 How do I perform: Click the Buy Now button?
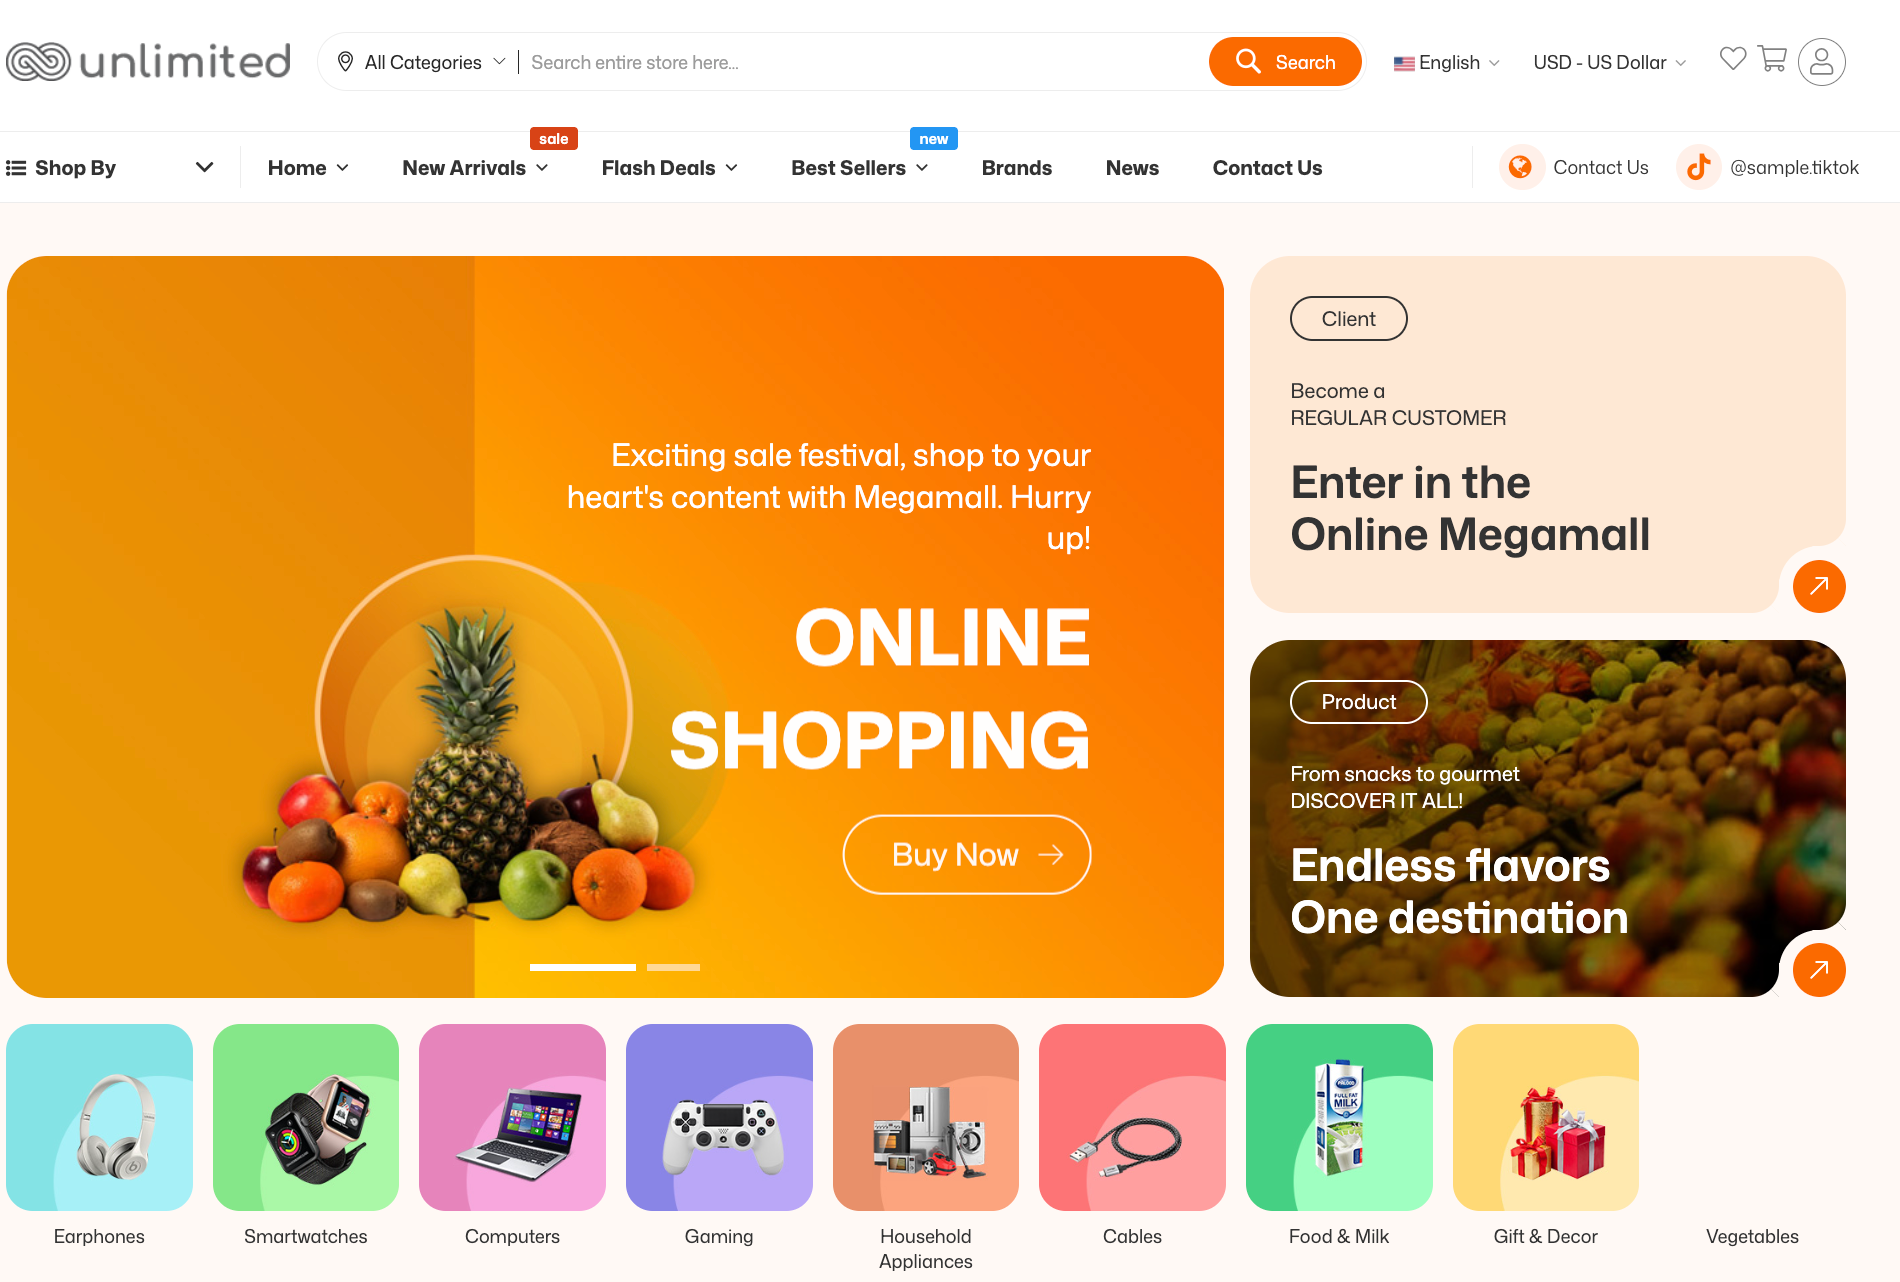tap(966, 855)
